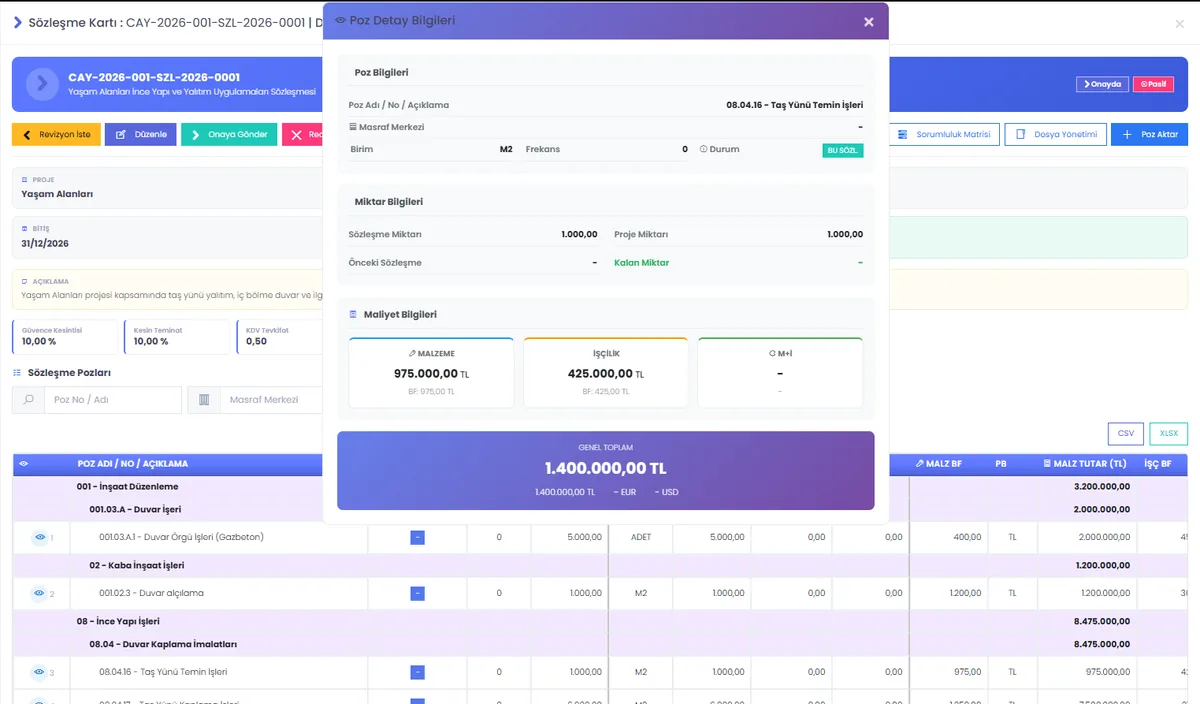Click the 08 - İnce Yapı İşleri group row
1200x704 pixels.
pyautogui.click(x=600, y=622)
